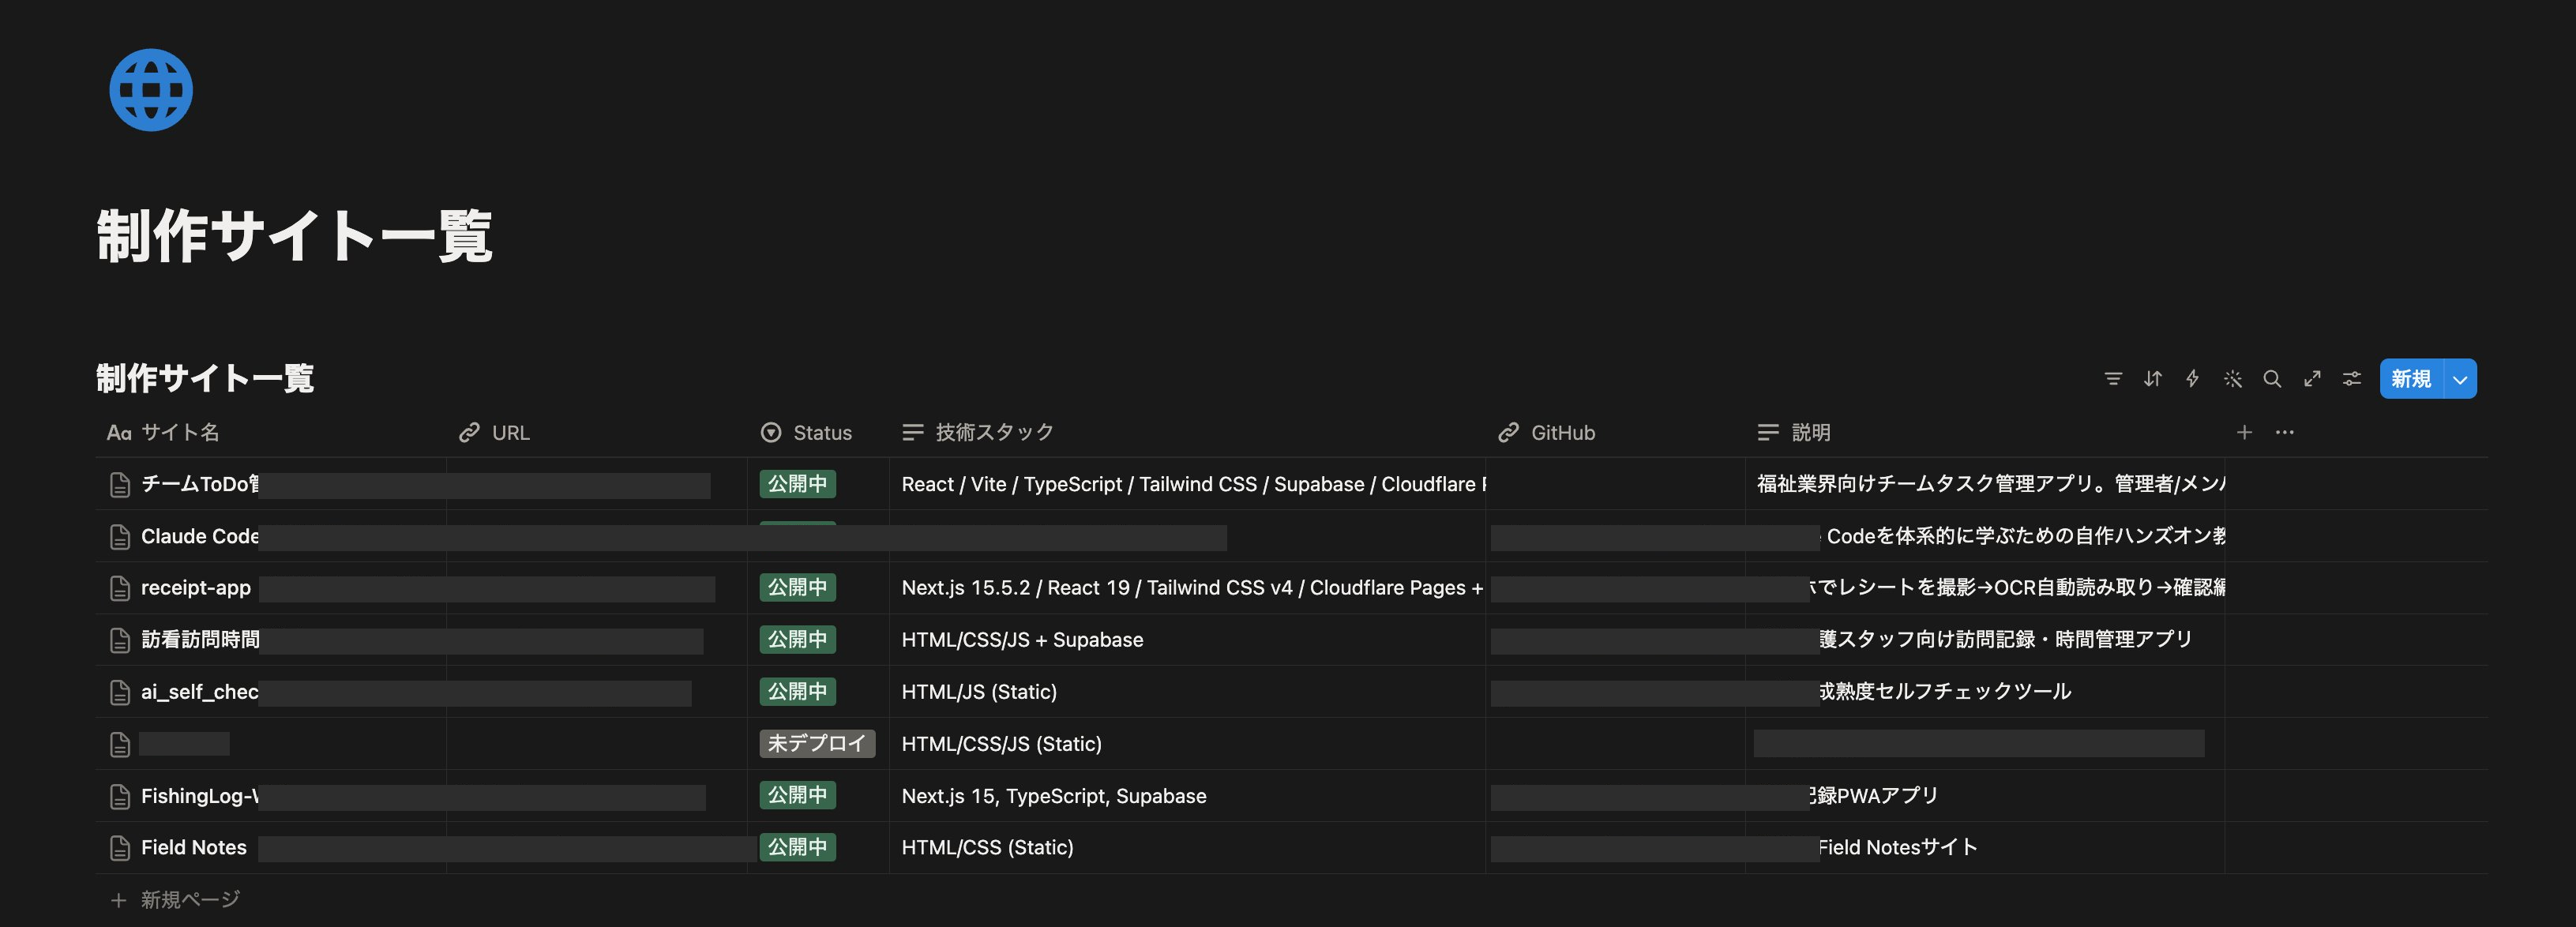Click 公開中 status in ai_self_chec row
This screenshot has width=2576, height=927.
797,692
